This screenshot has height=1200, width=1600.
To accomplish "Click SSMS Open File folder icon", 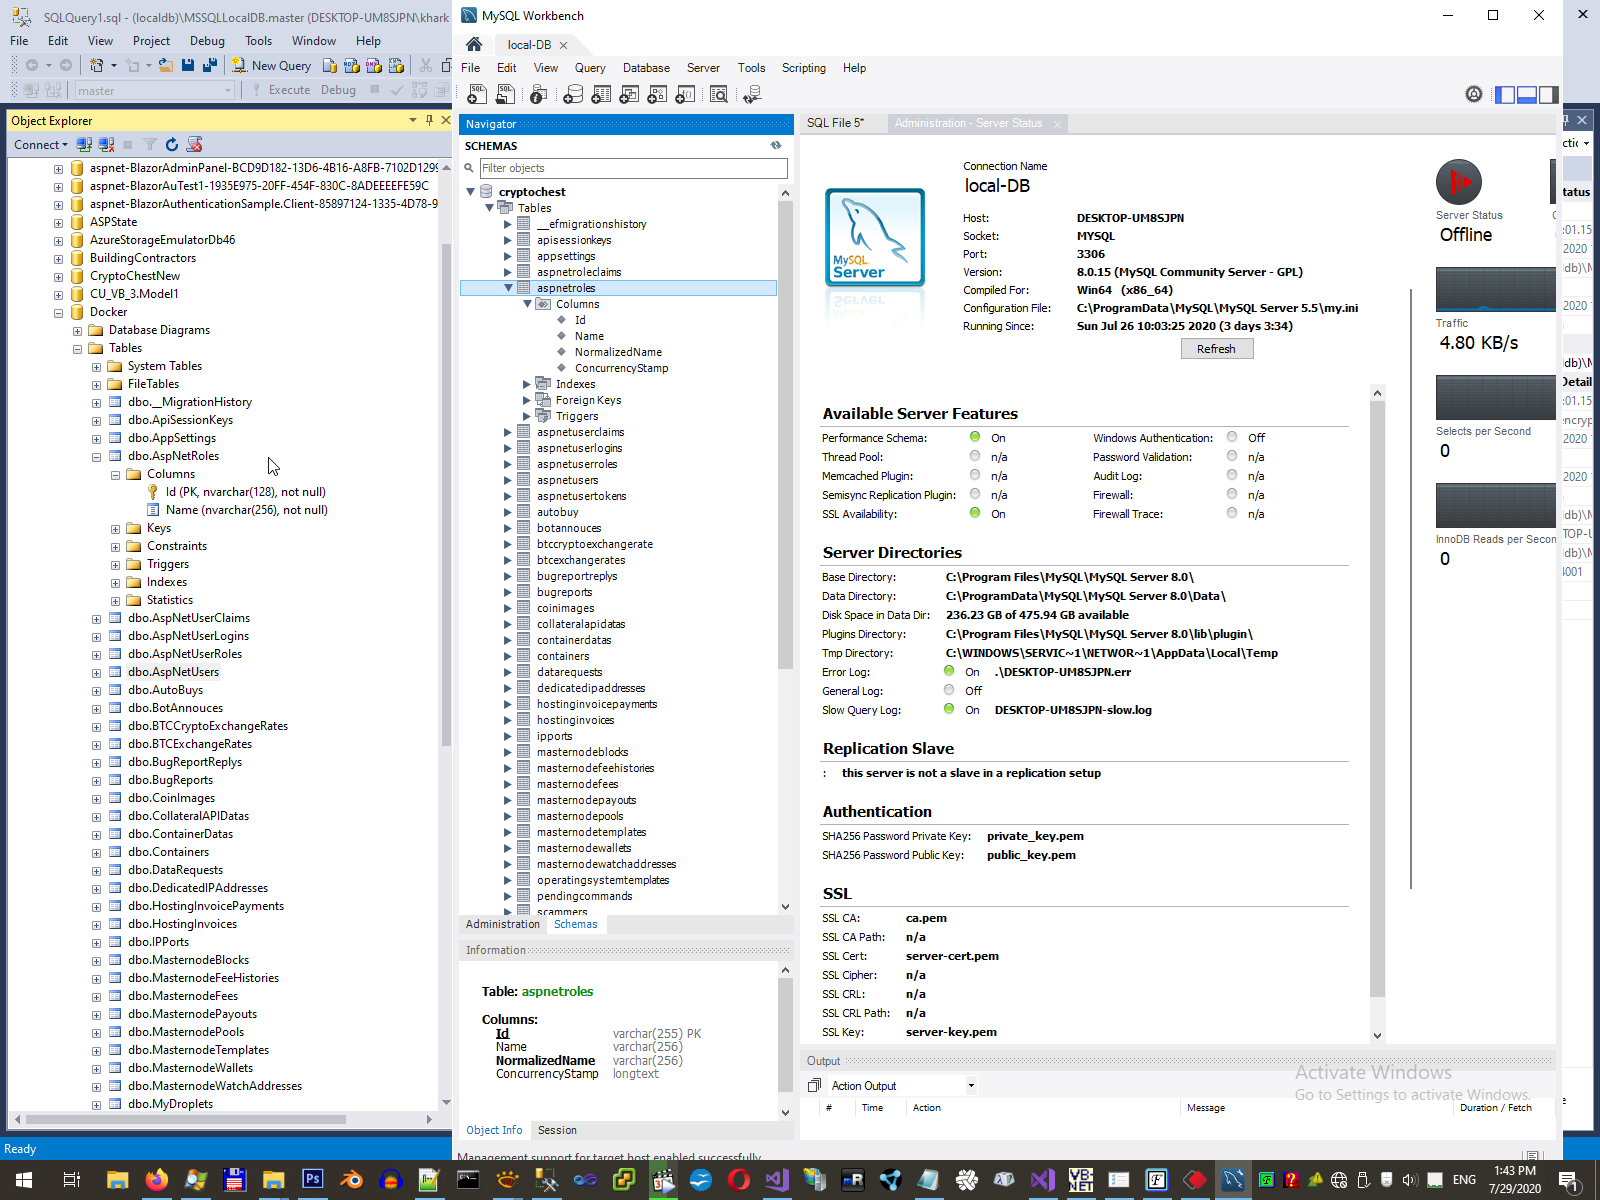I will 165,65.
